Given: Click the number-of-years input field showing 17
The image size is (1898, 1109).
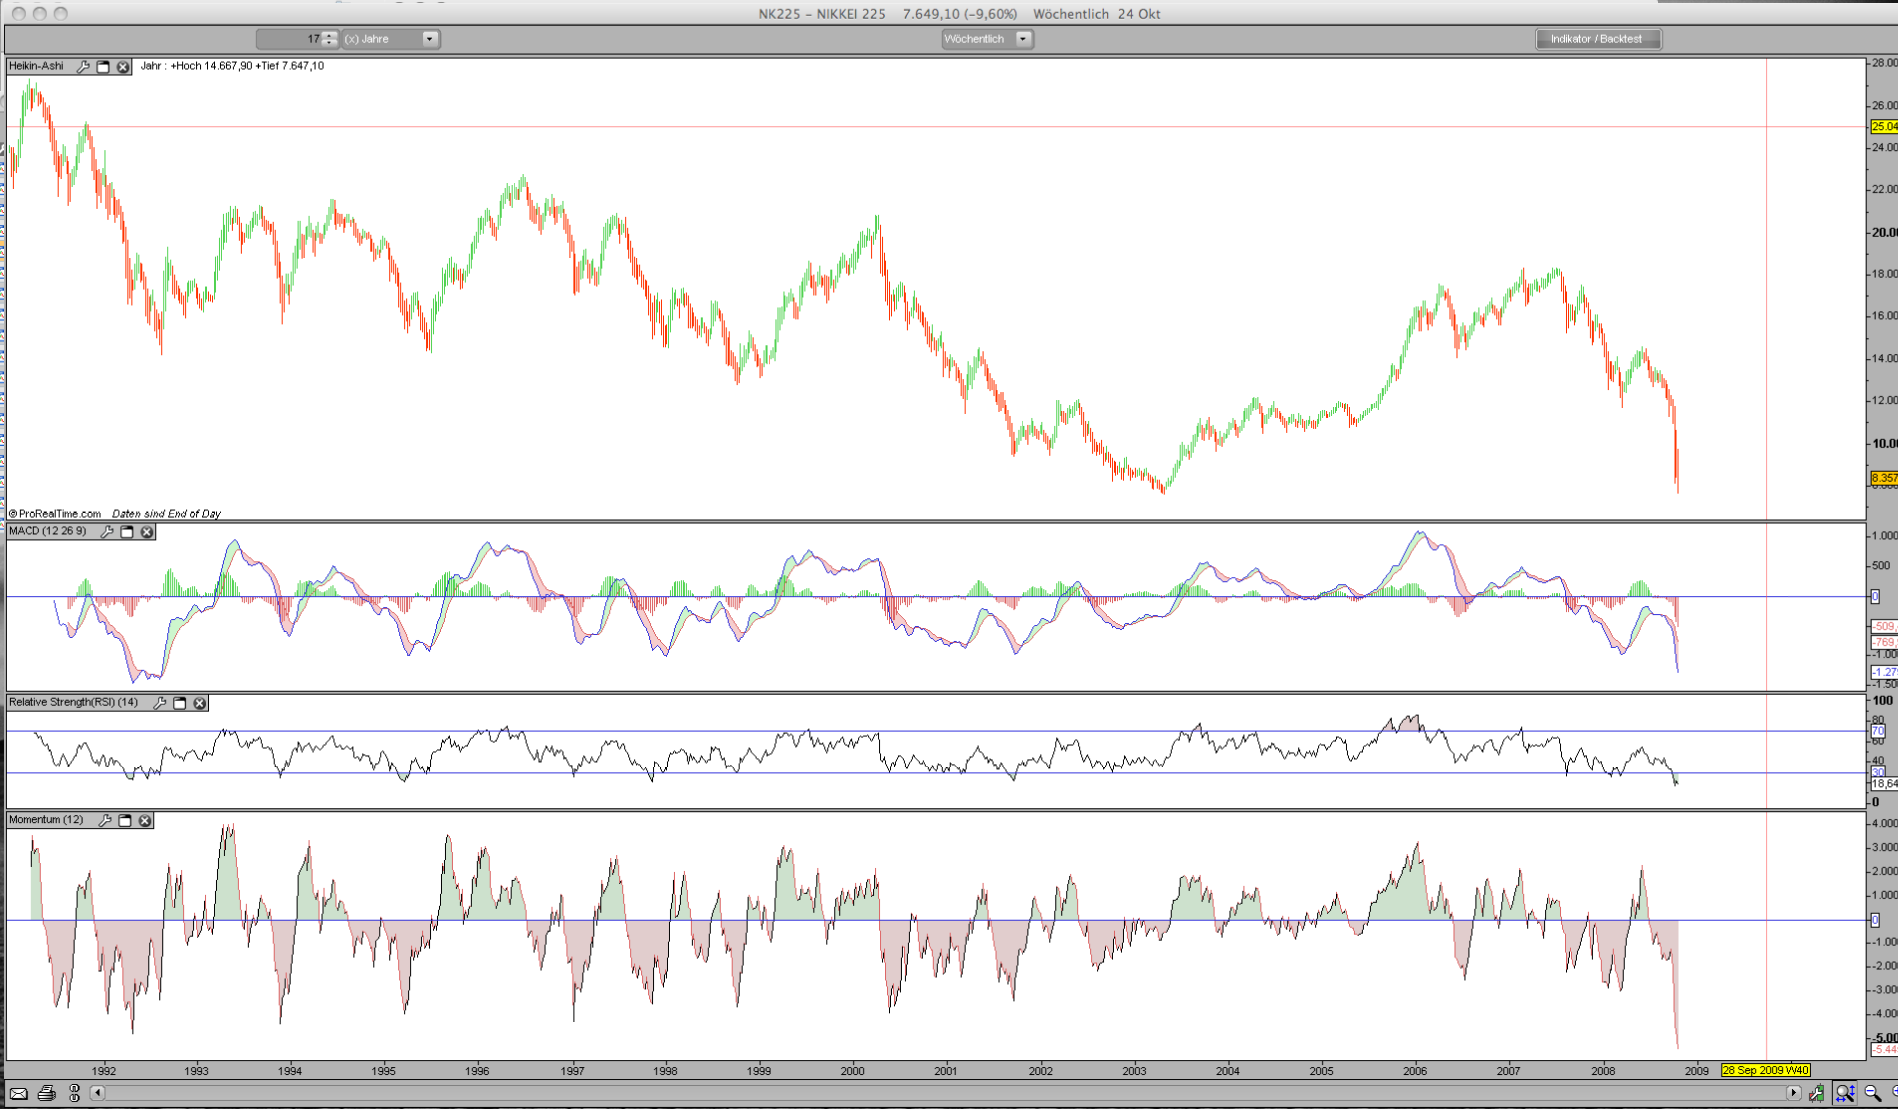Looking at the screenshot, I should [x=289, y=39].
